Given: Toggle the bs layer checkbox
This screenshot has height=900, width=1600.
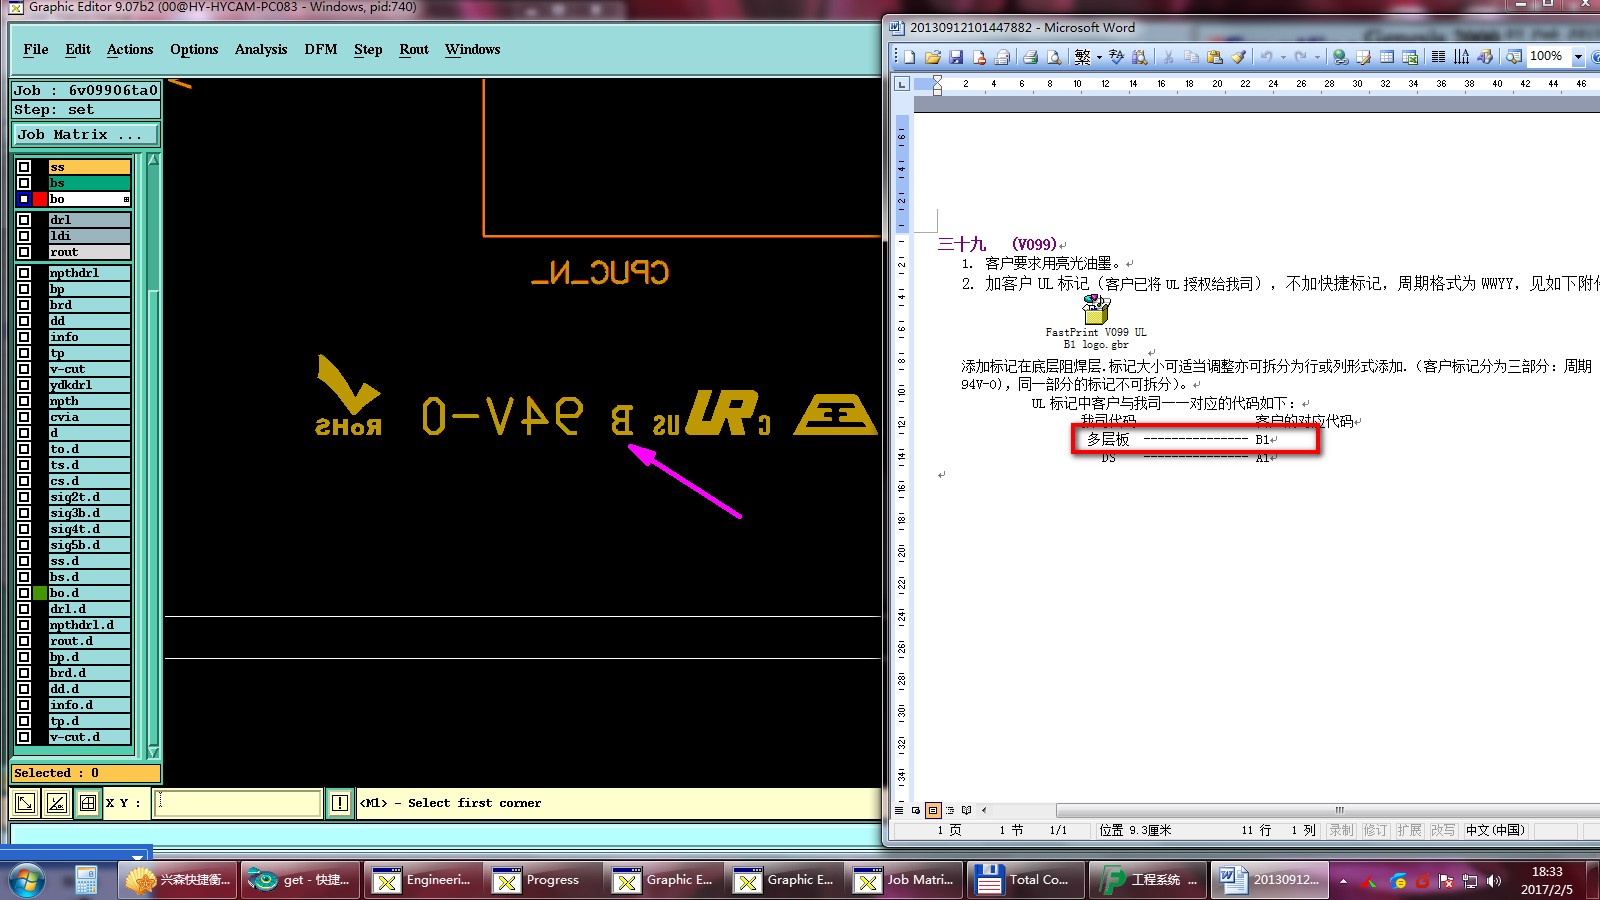Looking at the screenshot, I should 24,183.
